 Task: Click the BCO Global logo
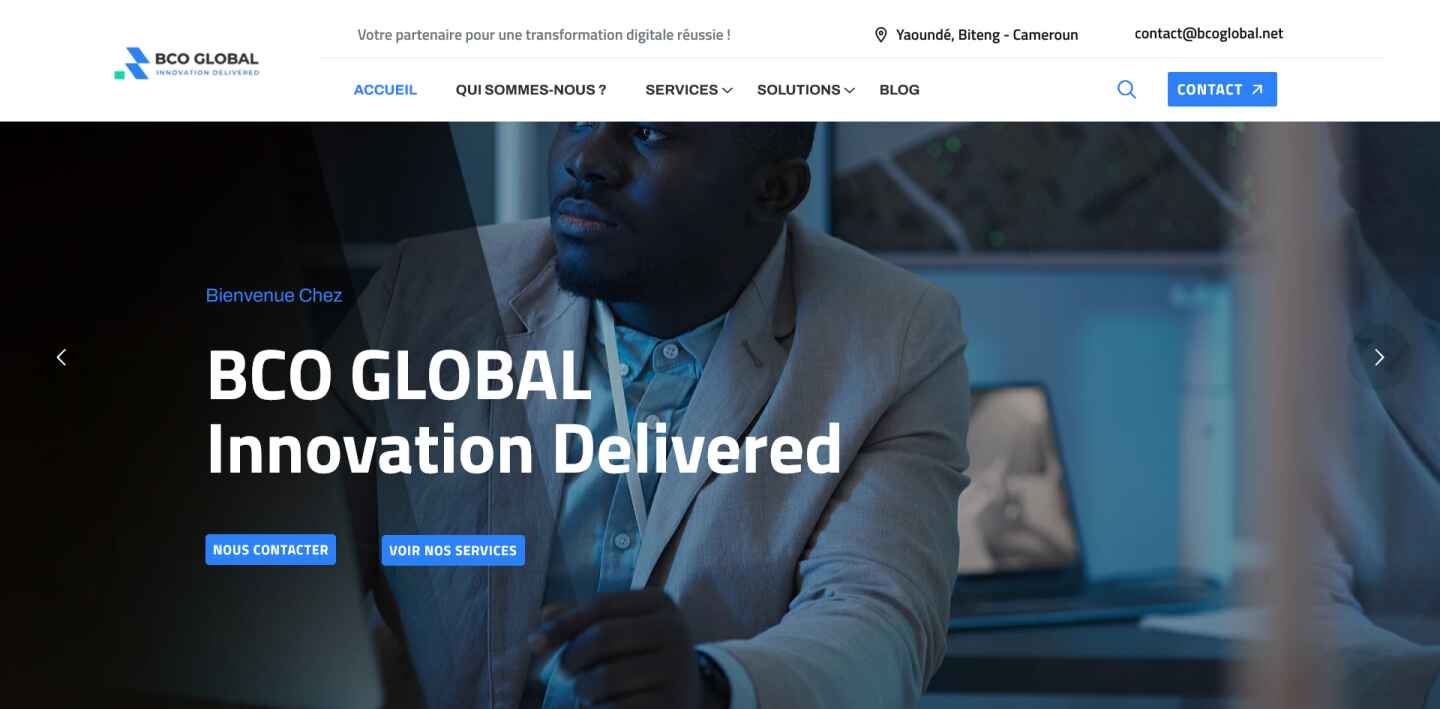pyautogui.click(x=187, y=63)
